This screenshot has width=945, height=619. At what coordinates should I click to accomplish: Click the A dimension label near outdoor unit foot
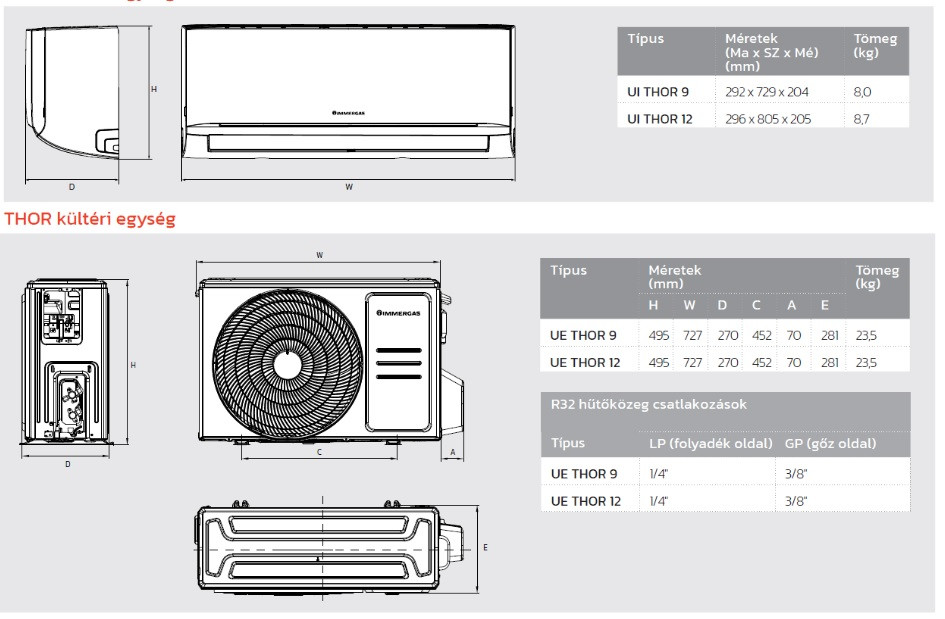[x=454, y=452]
